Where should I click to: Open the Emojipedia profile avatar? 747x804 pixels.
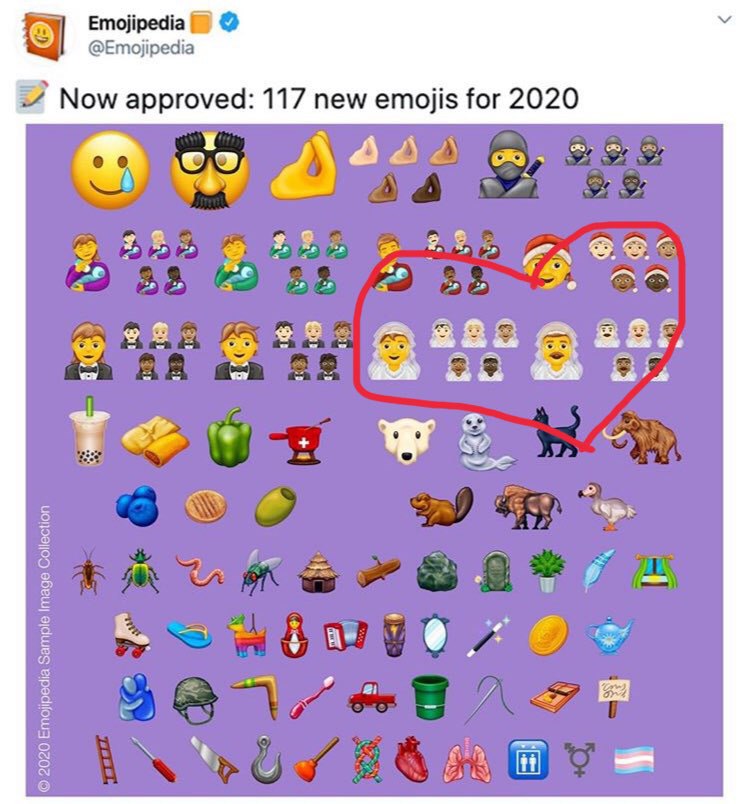pos(44,36)
